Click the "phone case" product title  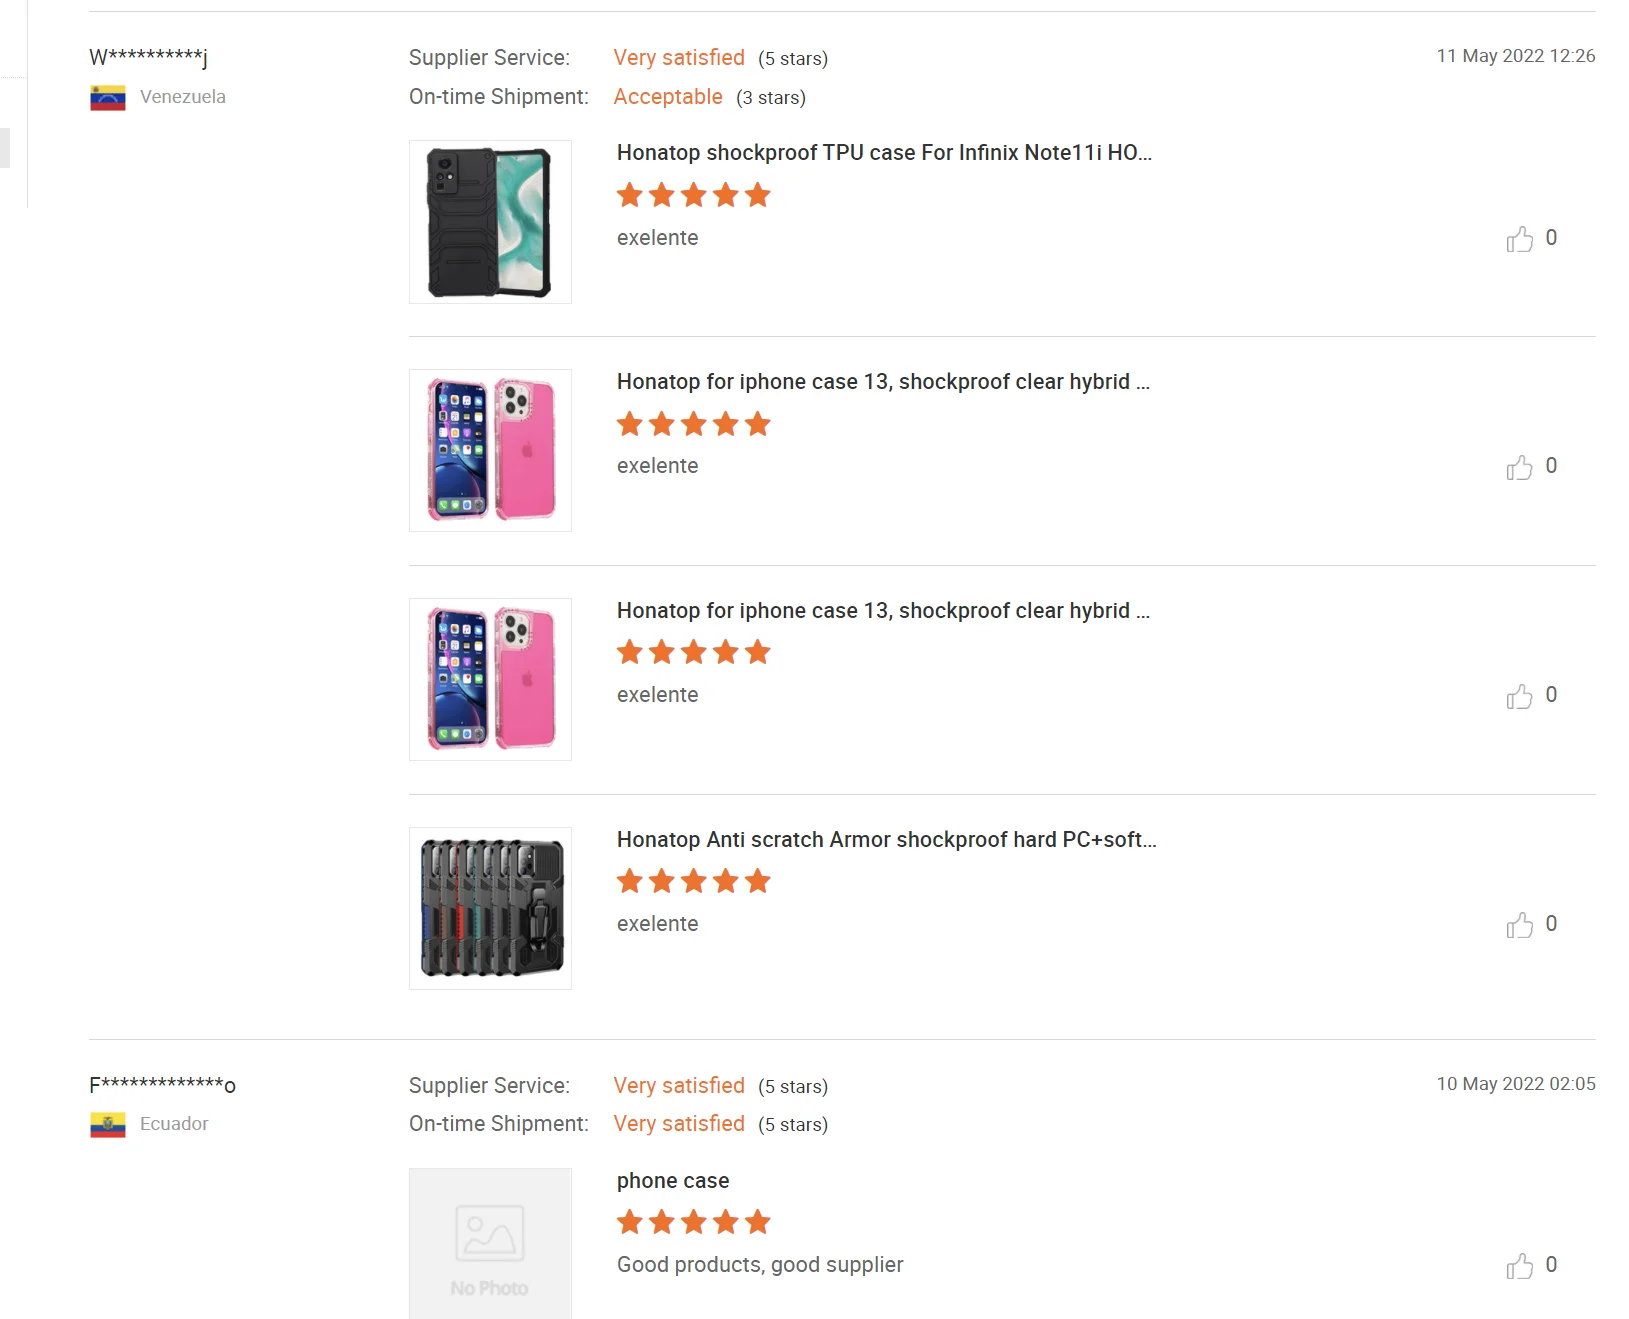tap(673, 1181)
